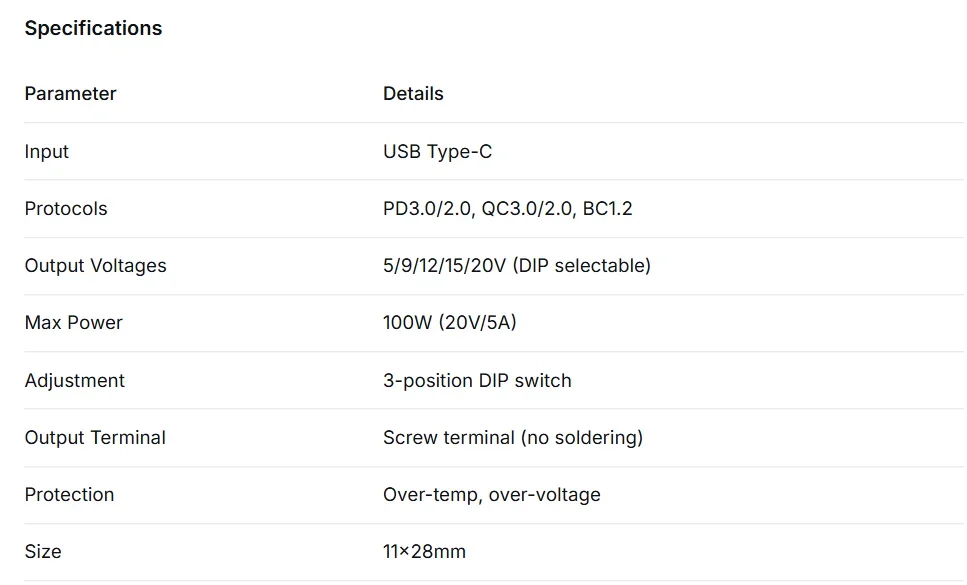Select the PD3.0/2.0, QC3.0/2.0, BC1.2 text
The height and width of the screenshot is (585, 967).
coord(508,209)
